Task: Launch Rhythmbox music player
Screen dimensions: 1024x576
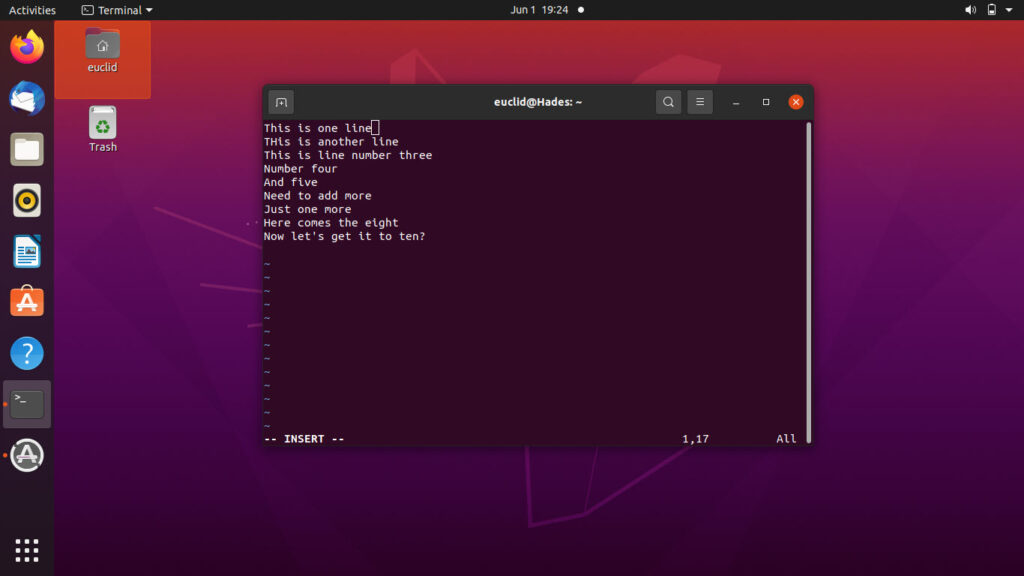Action: [27, 200]
